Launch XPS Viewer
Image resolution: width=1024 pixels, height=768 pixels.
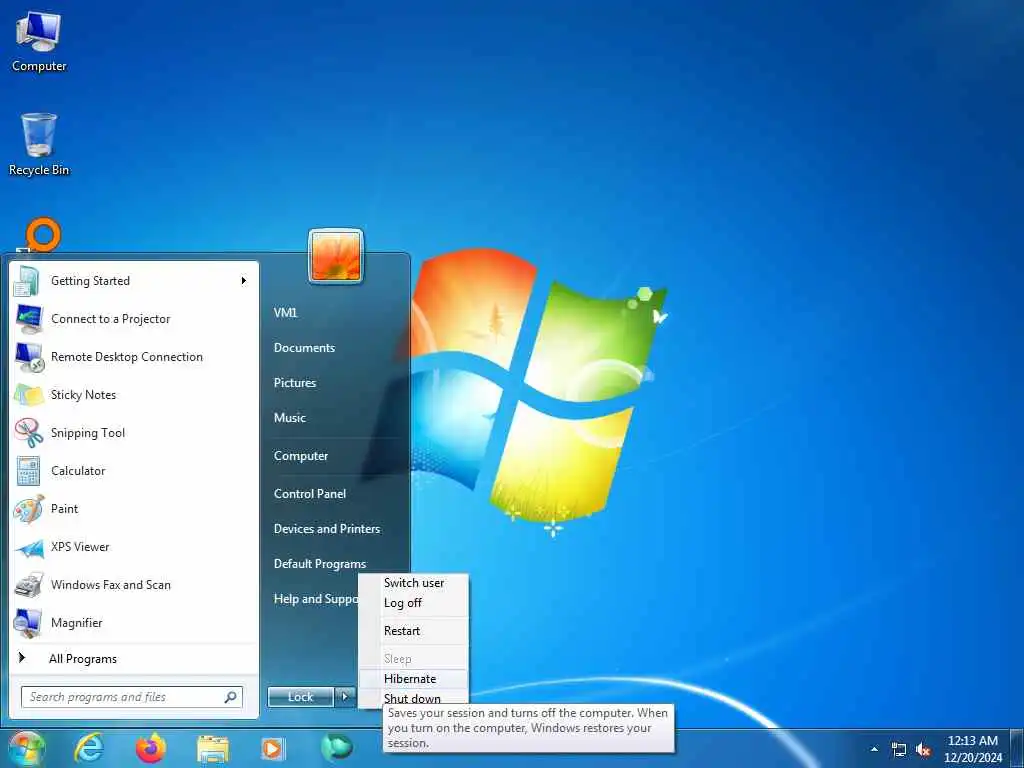pos(134,547)
